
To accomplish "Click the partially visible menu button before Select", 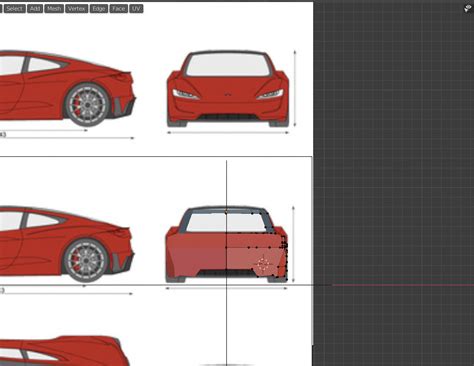I will click(x=1, y=8).
